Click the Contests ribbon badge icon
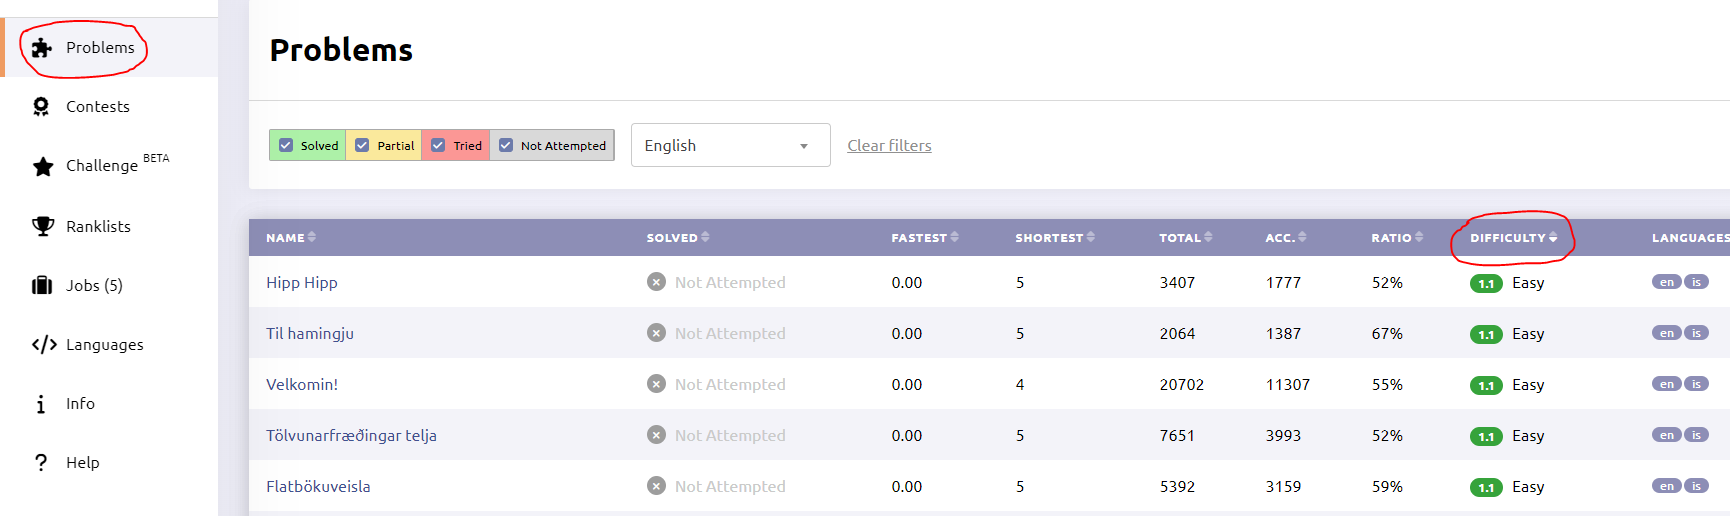Image resolution: width=1730 pixels, height=516 pixels. 41,107
